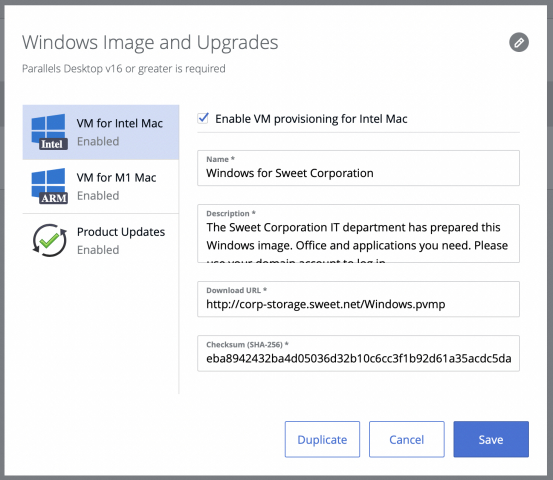Click the Windows Image and Upgrades title
553x480 pixels.
pos(150,43)
